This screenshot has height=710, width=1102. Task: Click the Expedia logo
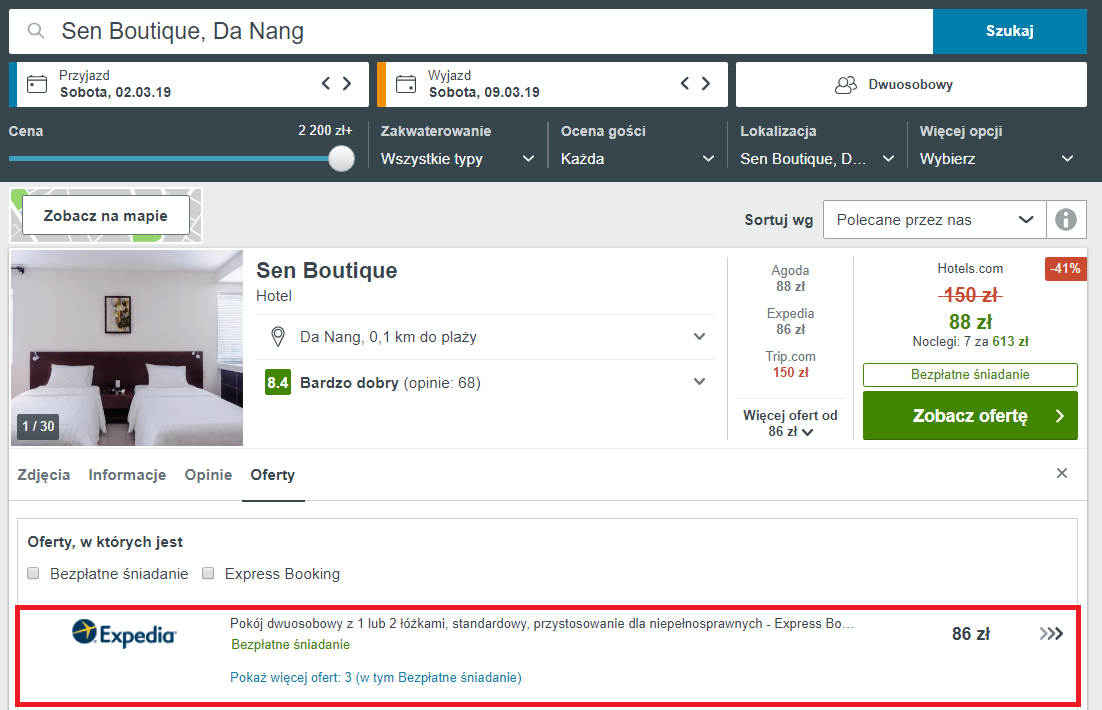(124, 633)
